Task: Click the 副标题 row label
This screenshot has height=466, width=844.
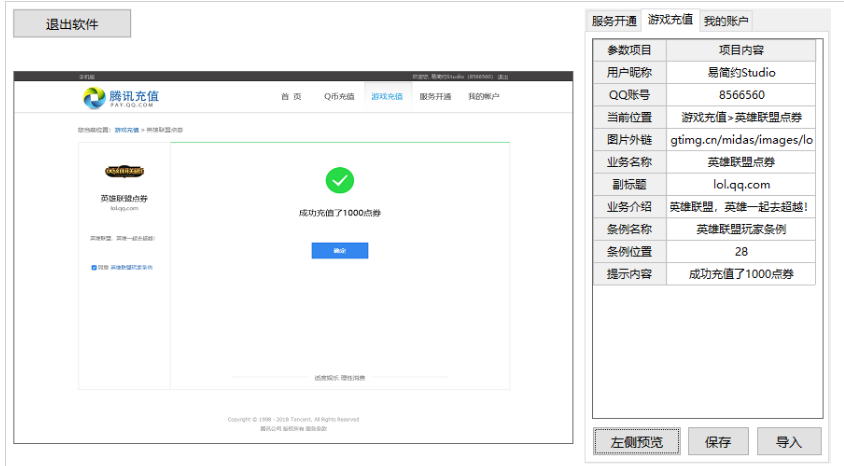Action: 629,185
